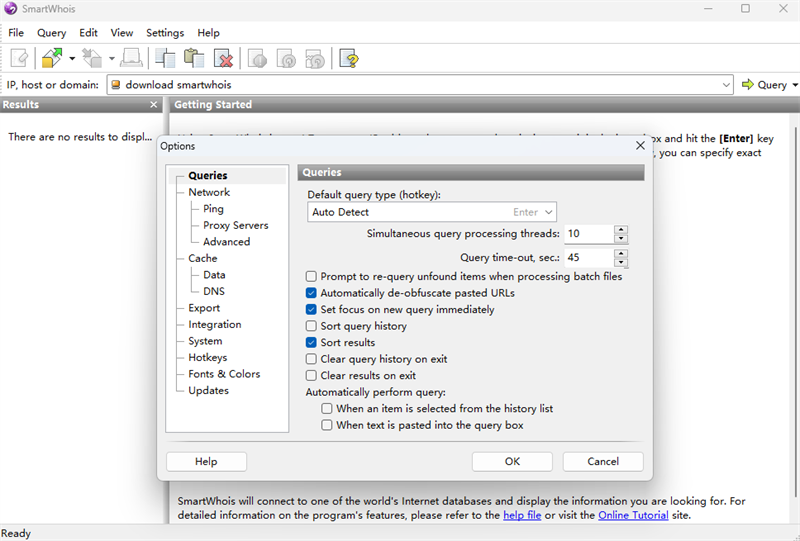Click the Paste clipboard toolbar icon
Viewport: 800px width, 541px height.
pos(194,59)
